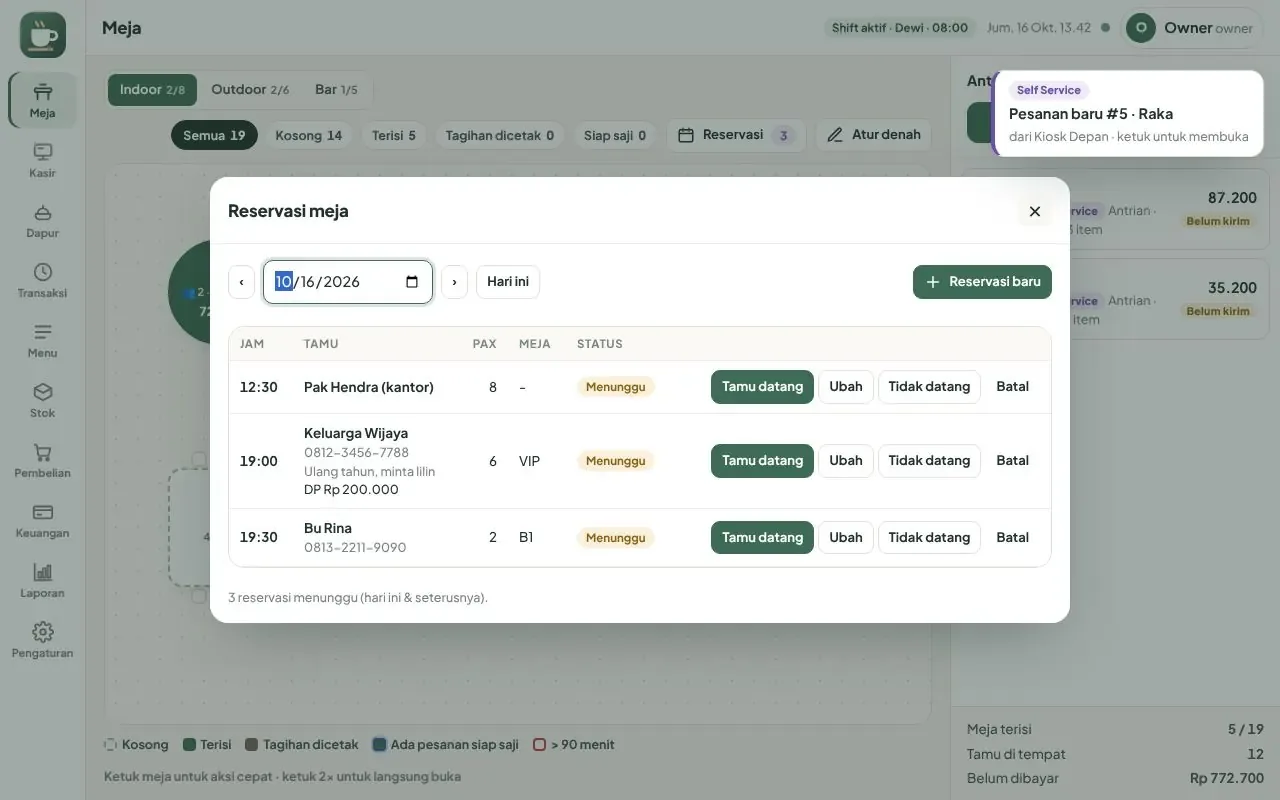This screenshot has height=800, width=1280.
Task: Click the coffee cup app logo
Action: [43, 35]
